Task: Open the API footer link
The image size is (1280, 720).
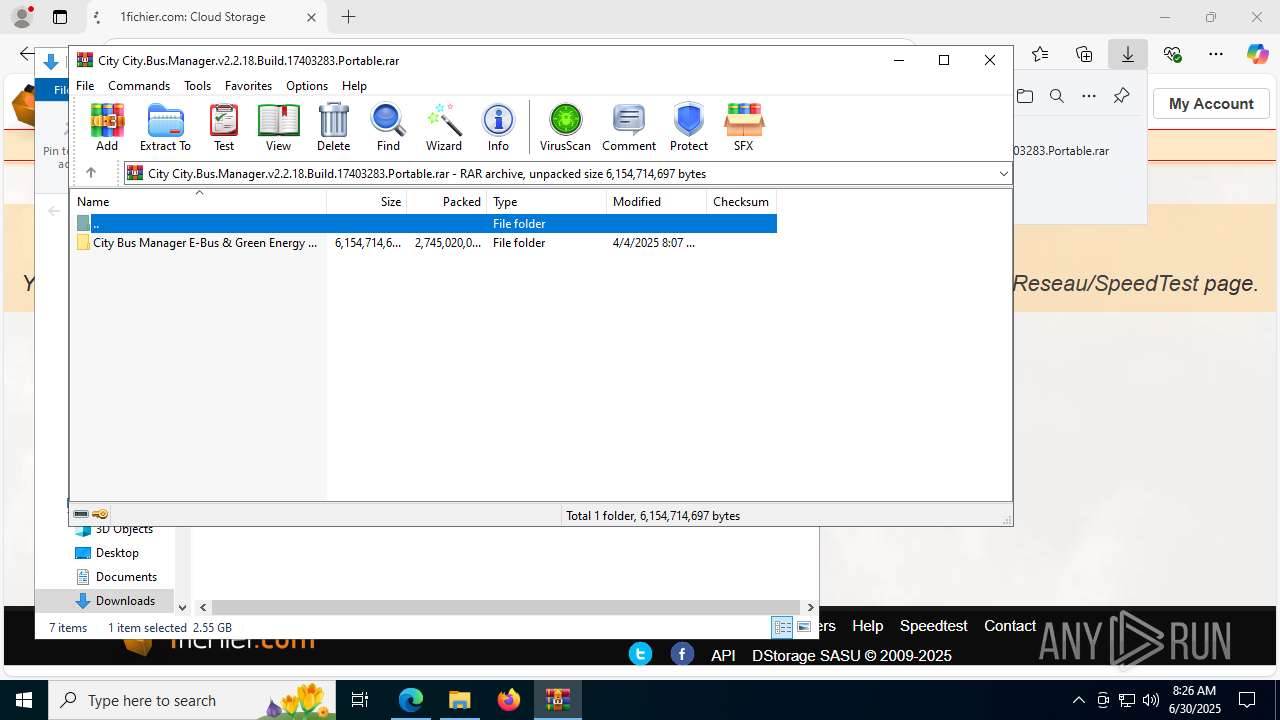Action: 723,655
